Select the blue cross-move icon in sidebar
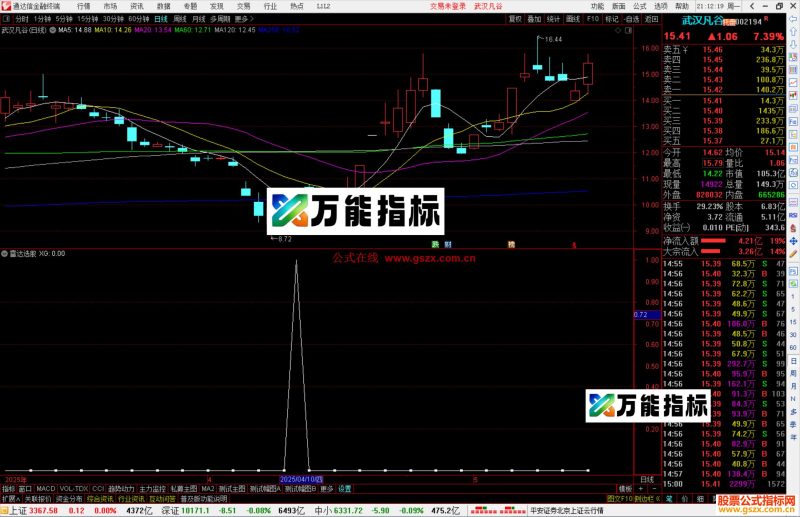800x517 pixels. pyautogui.click(x=793, y=241)
